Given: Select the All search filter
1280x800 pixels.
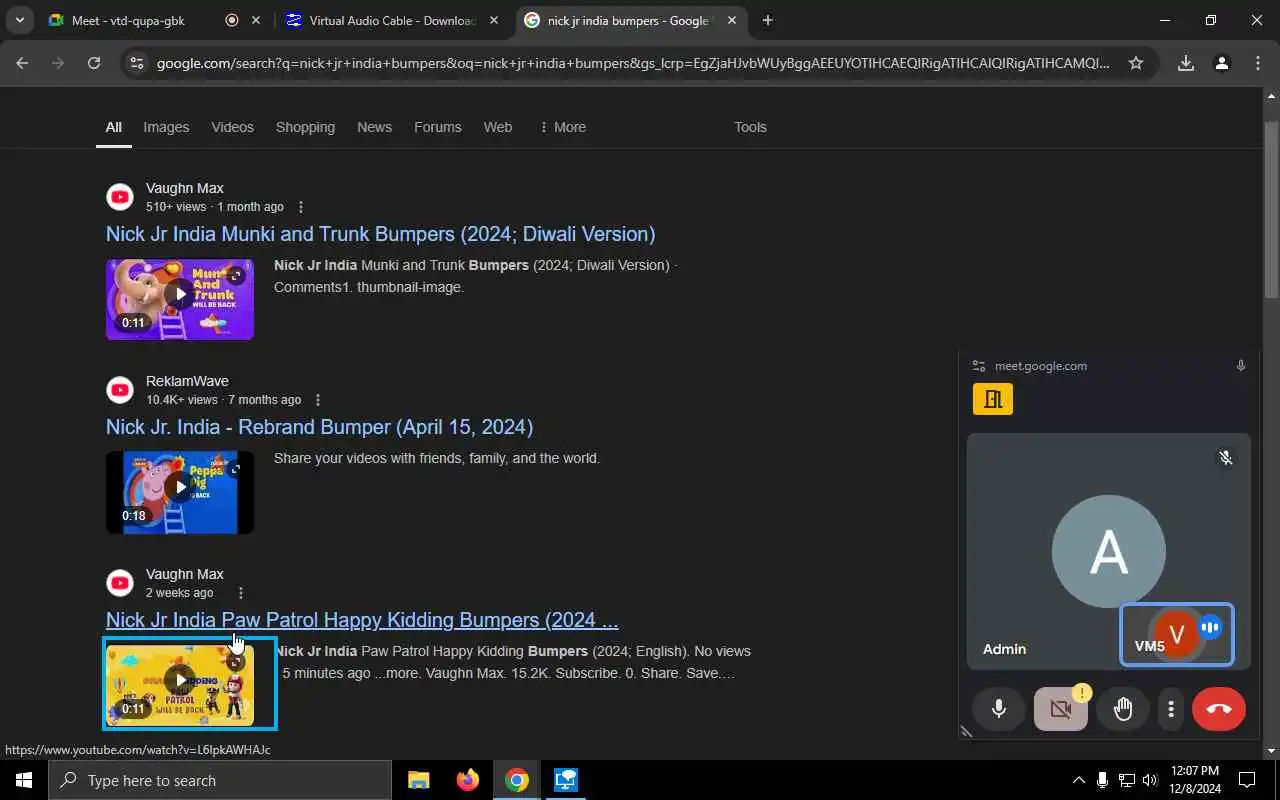Looking at the screenshot, I should 114,127.
